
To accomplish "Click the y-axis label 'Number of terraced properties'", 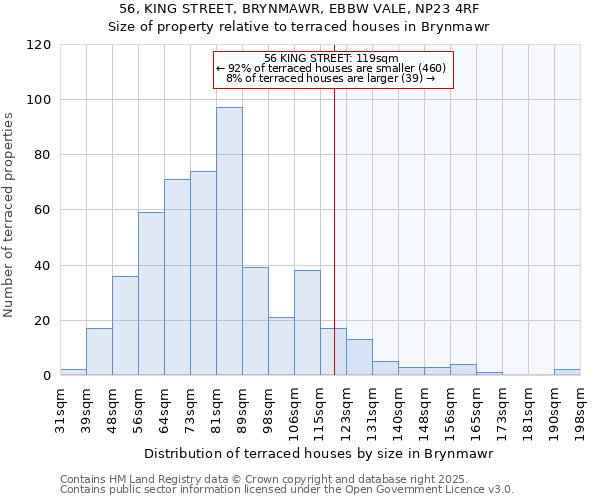I will click(10, 214).
